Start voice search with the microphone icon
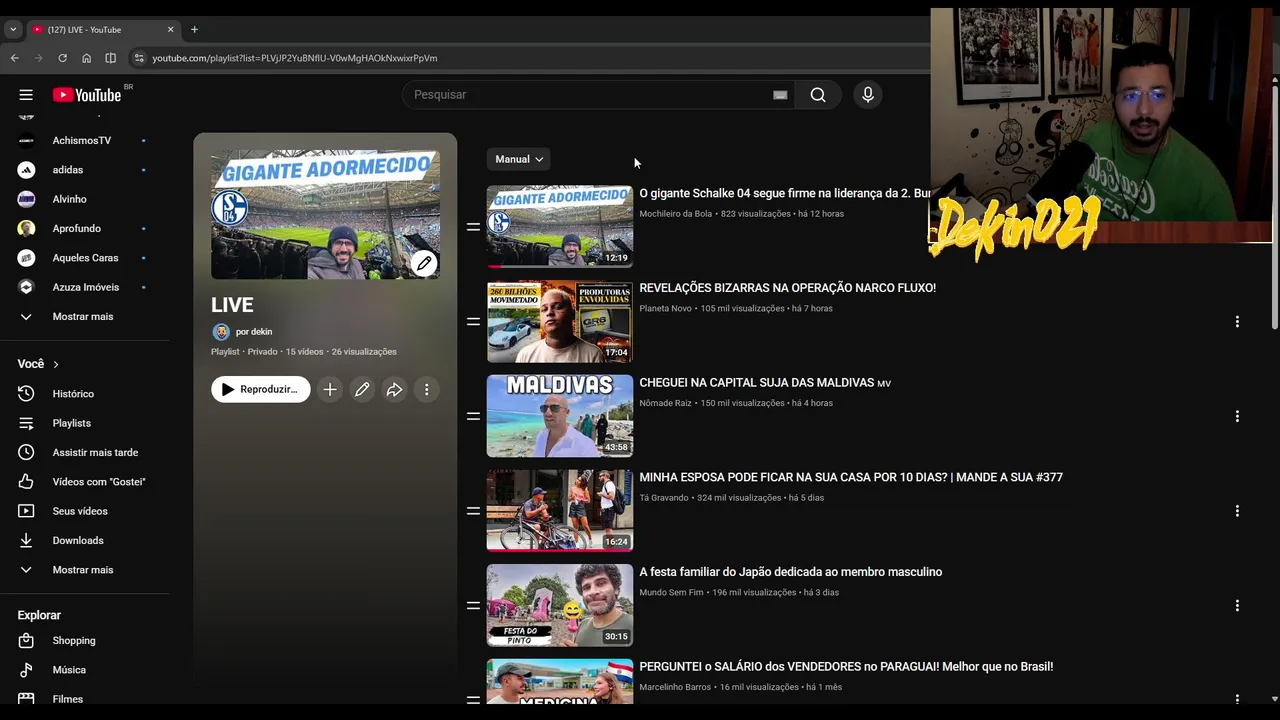 868,95
